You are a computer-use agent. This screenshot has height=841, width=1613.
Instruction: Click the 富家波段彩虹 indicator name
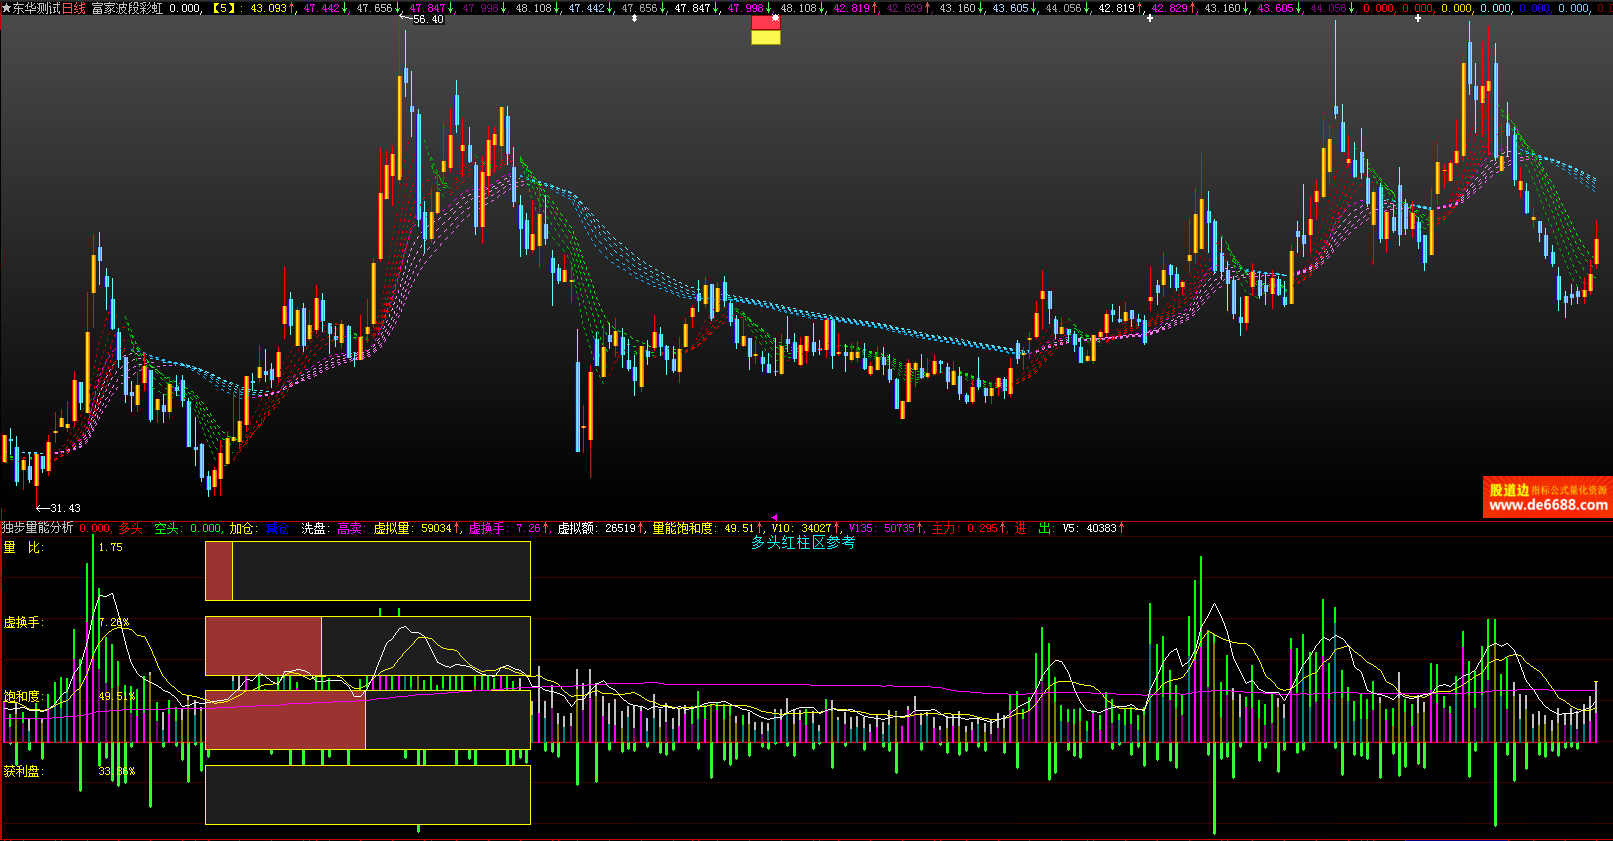[127, 8]
